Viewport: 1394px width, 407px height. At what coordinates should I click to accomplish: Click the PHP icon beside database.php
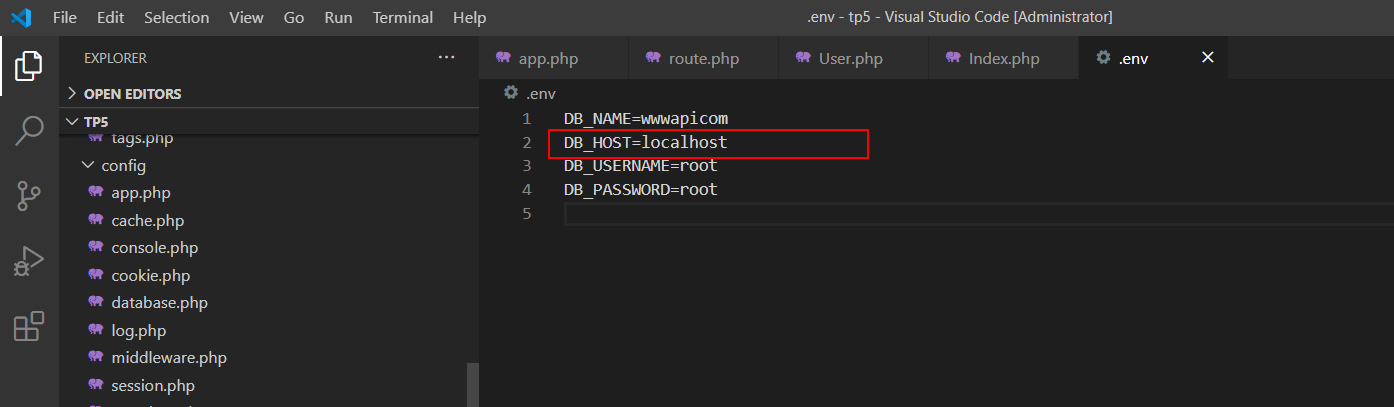coord(96,302)
